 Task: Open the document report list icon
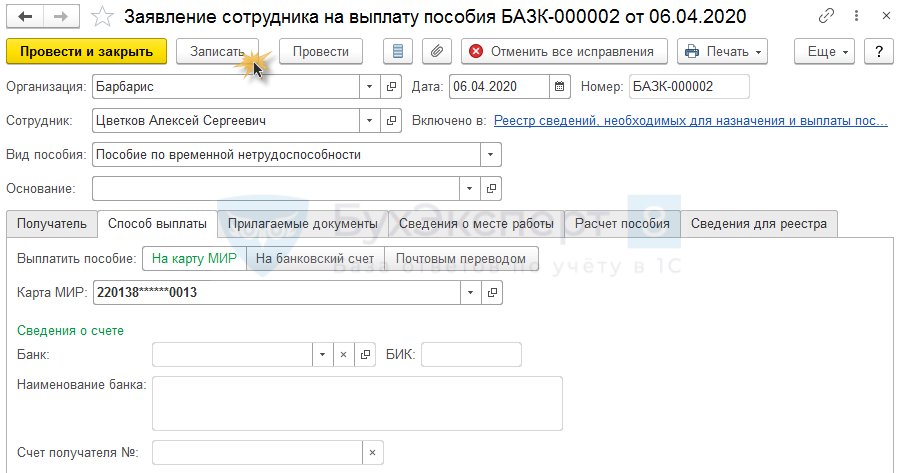coord(399,52)
